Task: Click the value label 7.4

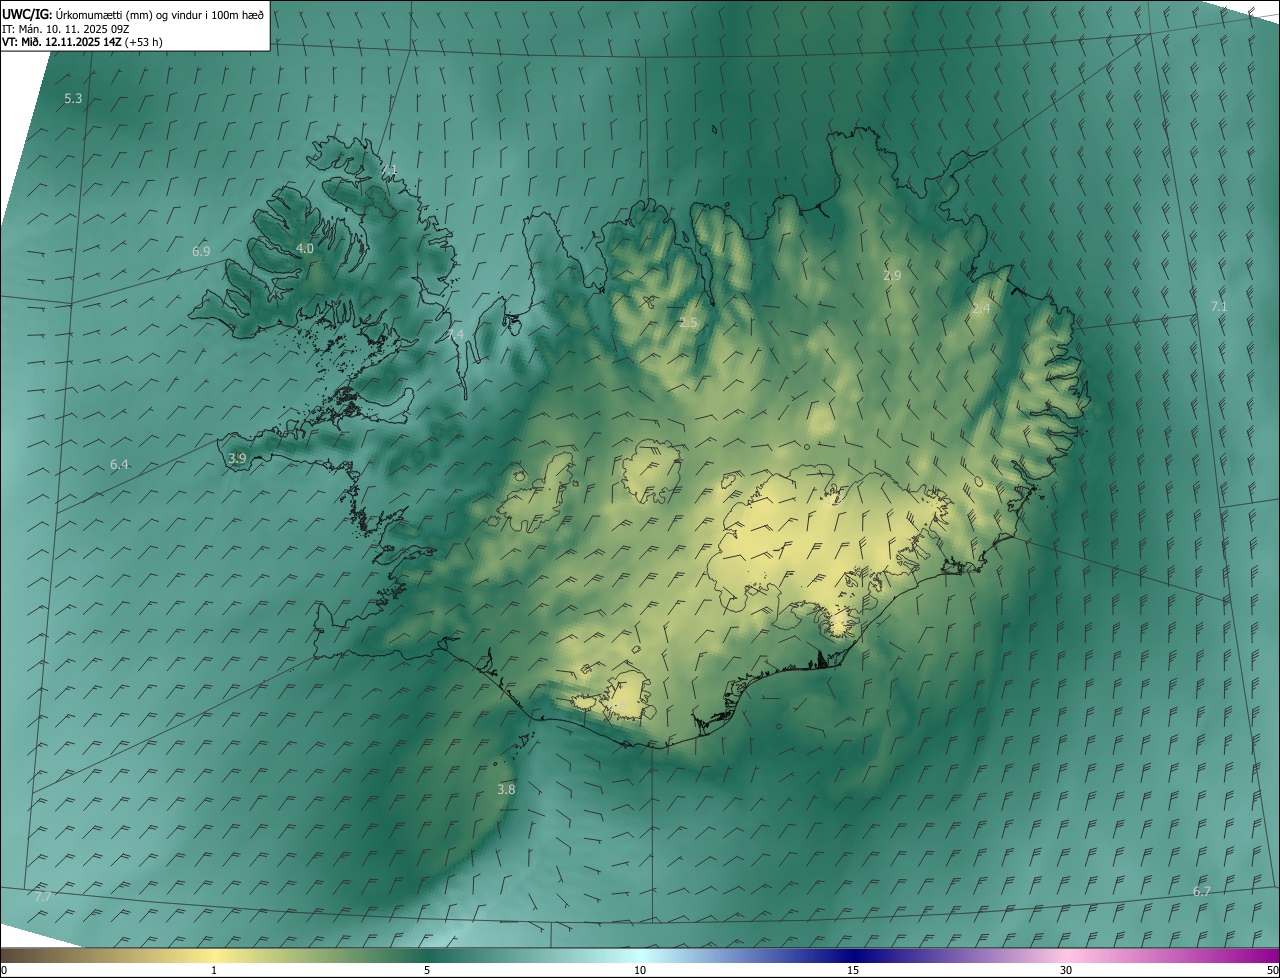Action: 455,334
